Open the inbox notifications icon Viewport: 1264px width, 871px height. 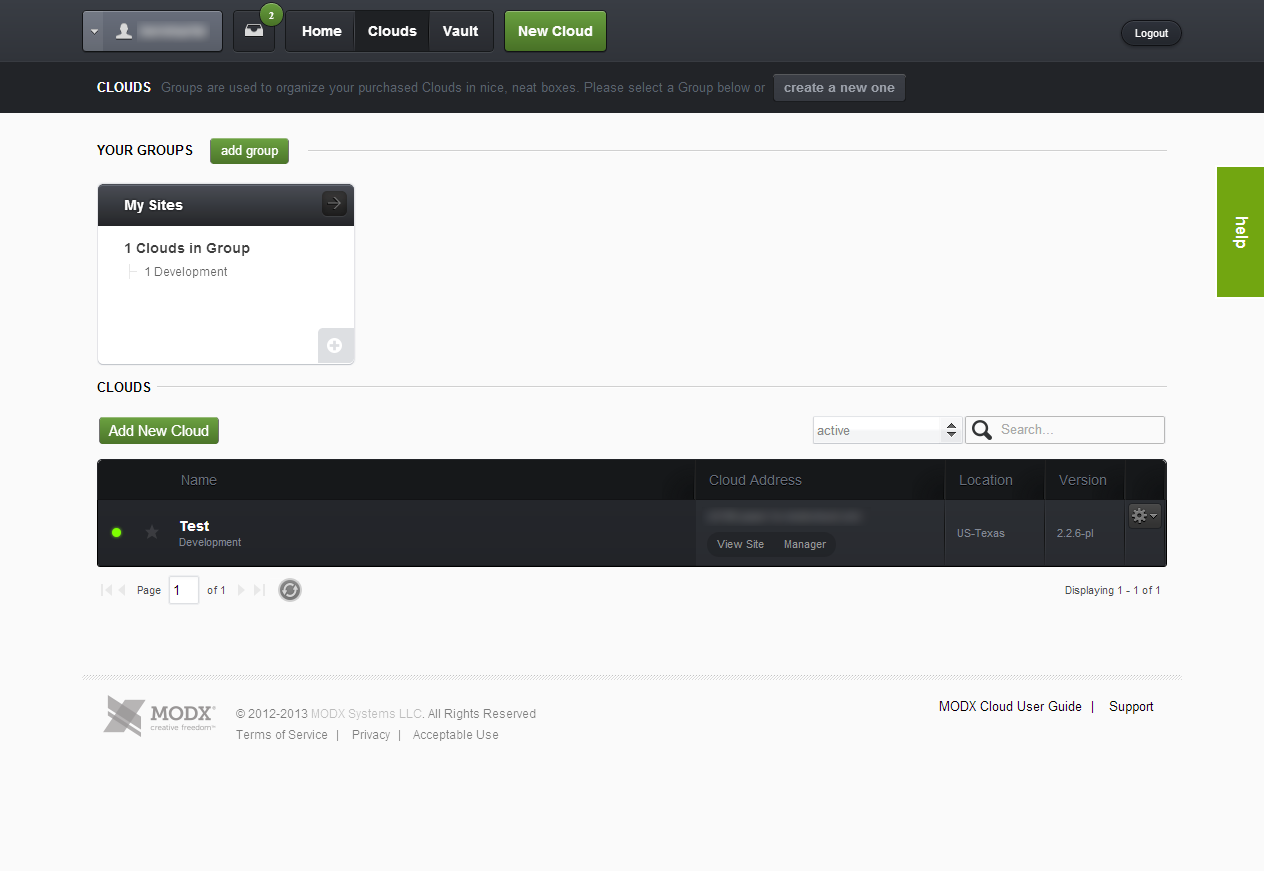(254, 31)
